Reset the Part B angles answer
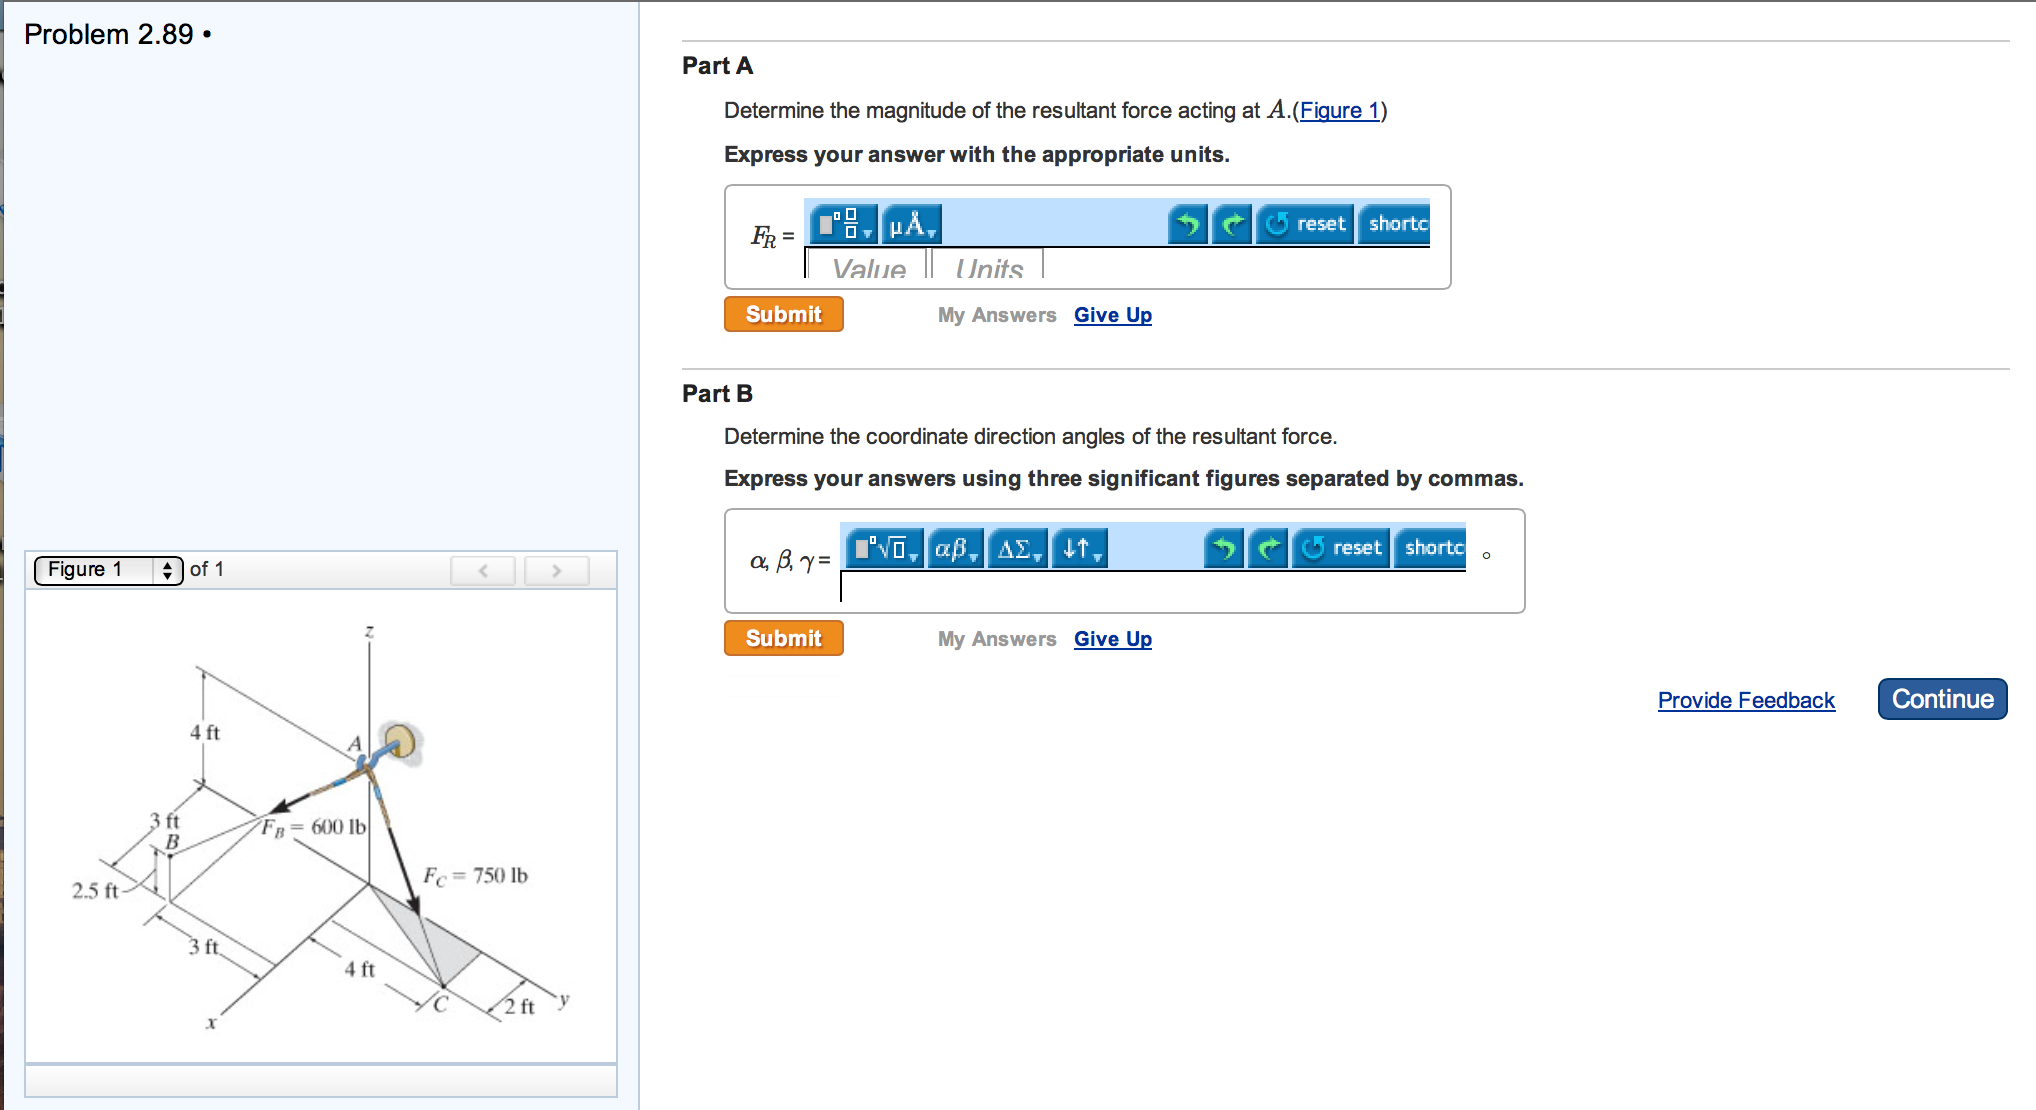The width and height of the screenshot is (2036, 1110). click(1342, 548)
